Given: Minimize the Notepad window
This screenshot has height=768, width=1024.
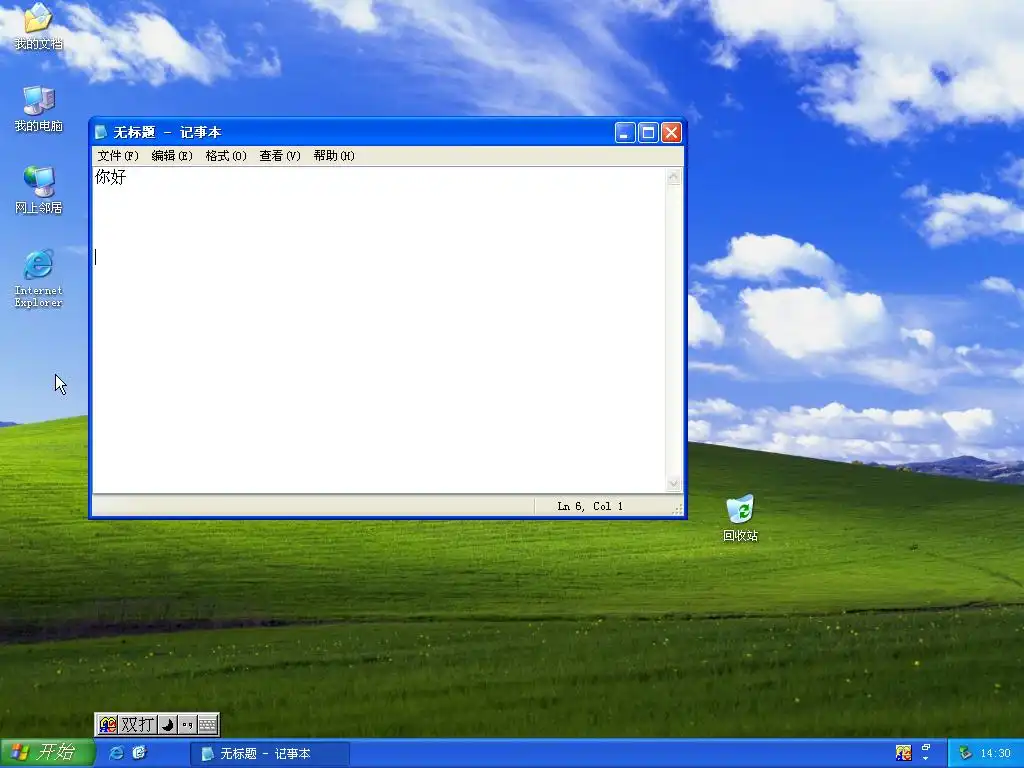Looking at the screenshot, I should [x=625, y=133].
